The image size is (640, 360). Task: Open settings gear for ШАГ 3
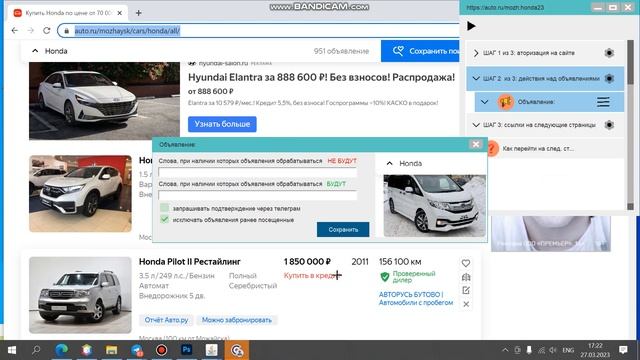coord(609,125)
